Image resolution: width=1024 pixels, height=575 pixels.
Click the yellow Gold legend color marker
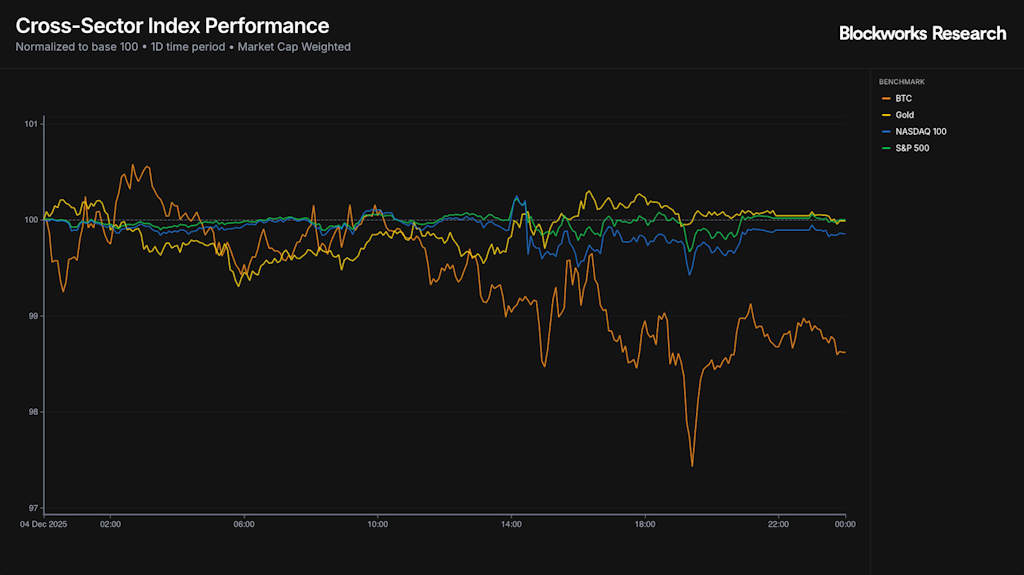click(885, 115)
